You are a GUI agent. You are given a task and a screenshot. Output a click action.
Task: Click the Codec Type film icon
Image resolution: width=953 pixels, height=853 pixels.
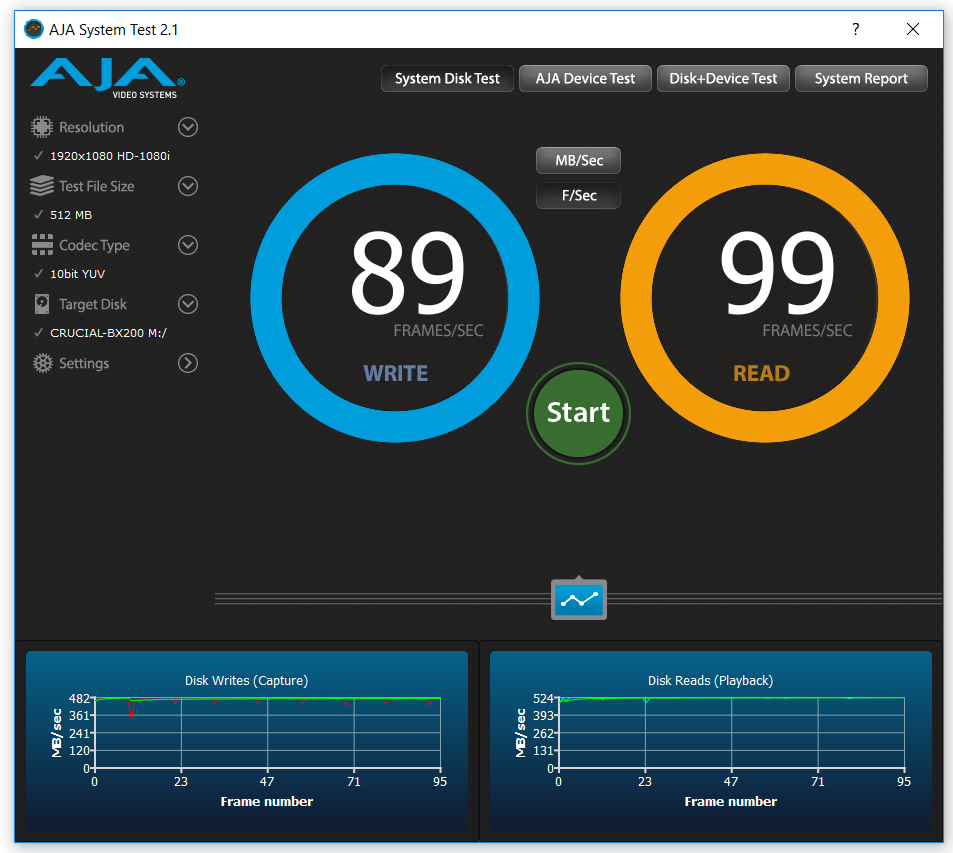coord(42,245)
